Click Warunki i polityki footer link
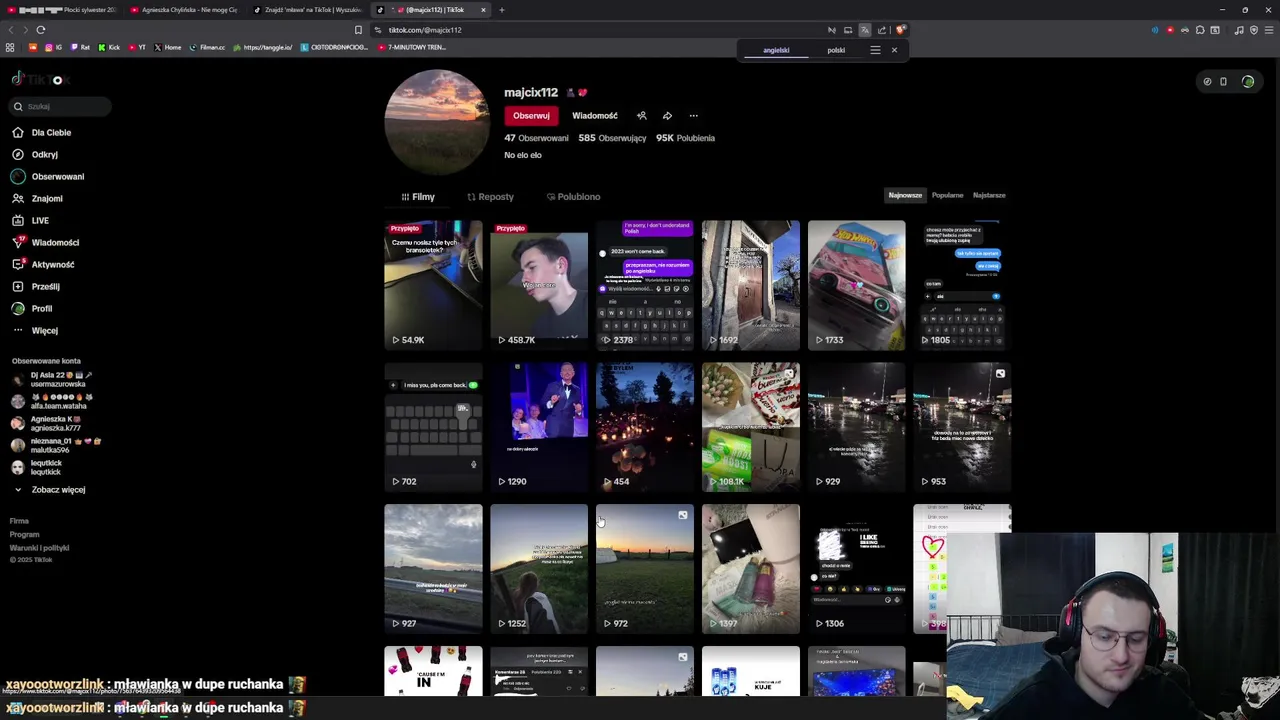The image size is (1280, 720). coord(39,548)
